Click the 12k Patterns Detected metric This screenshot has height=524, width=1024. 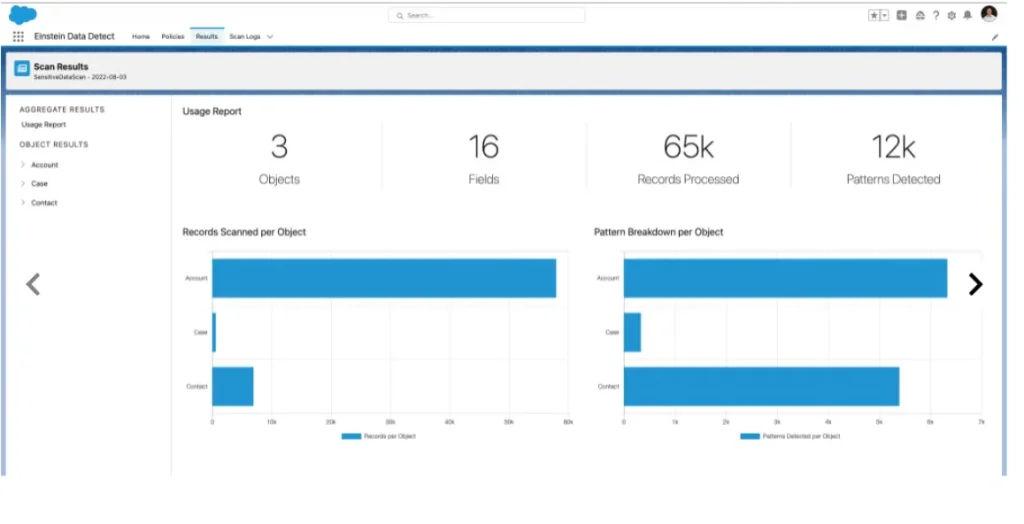[893, 160]
